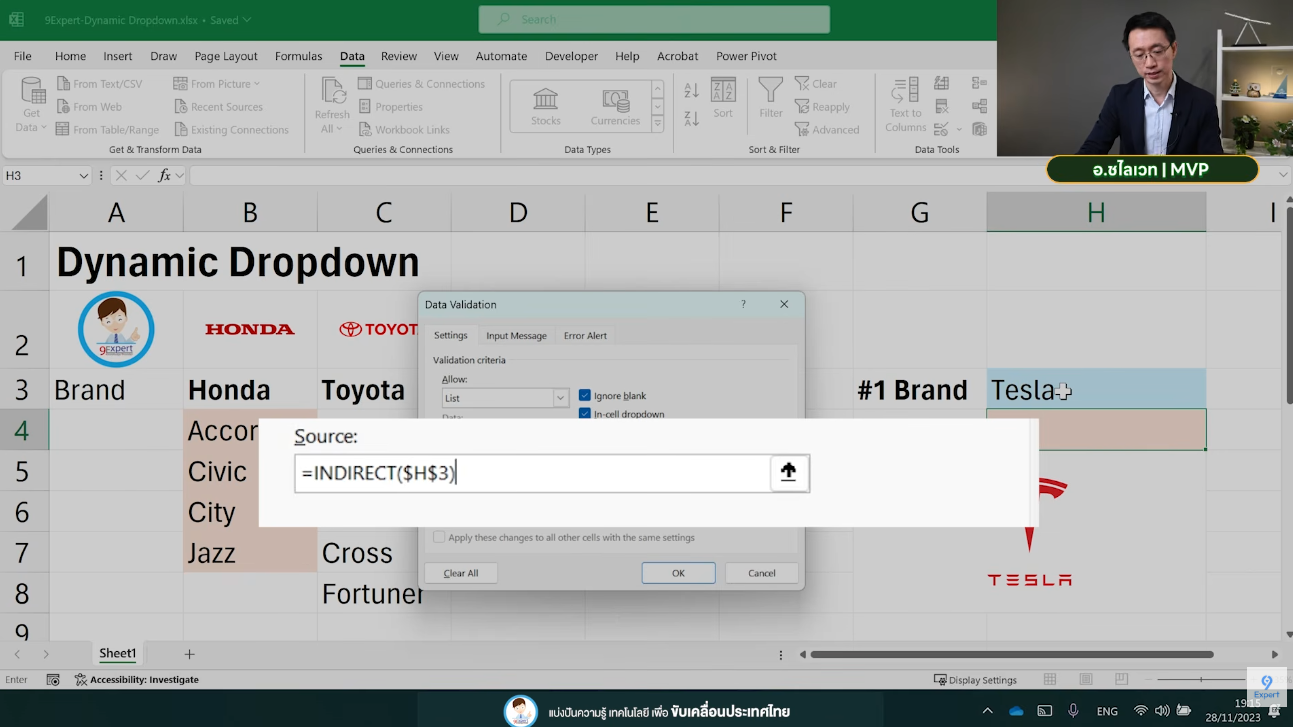Screen dimensions: 1293x727
Task: Collapse dialog with the Source range selector
Action: (789, 473)
